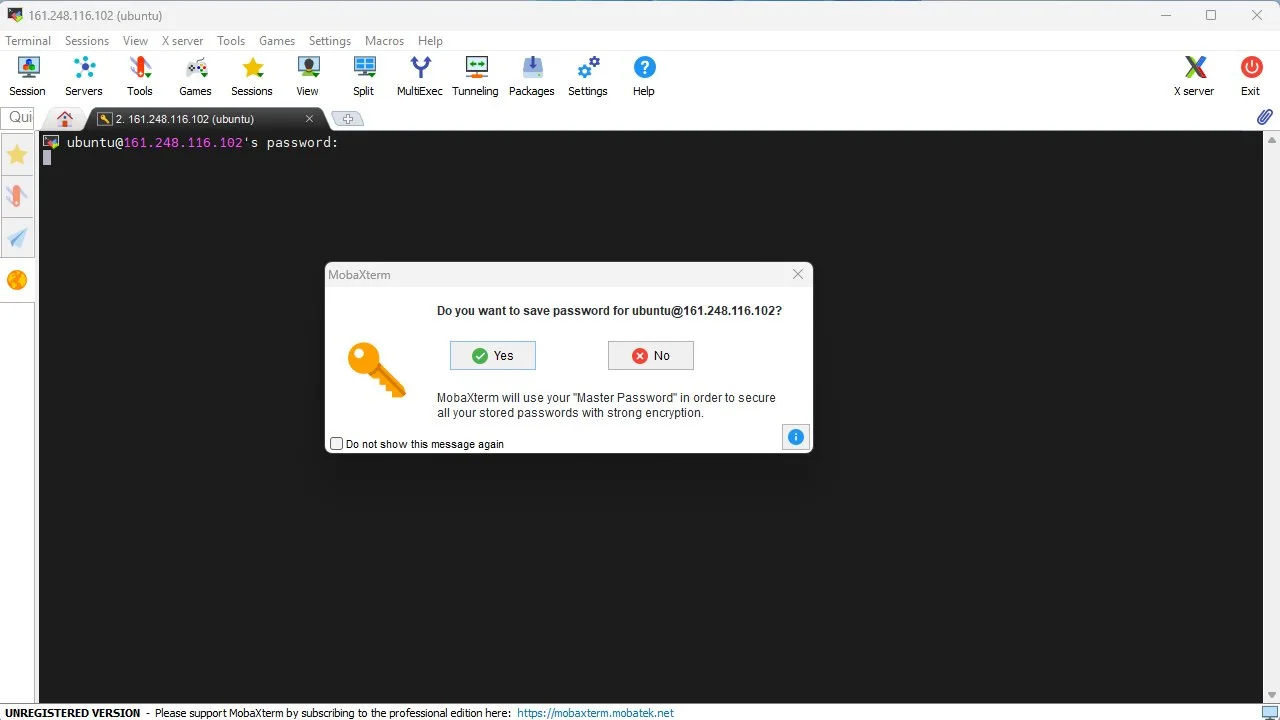The width and height of the screenshot is (1280, 720).
Task: Close the 161.248.116.102 session tab
Action: (x=309, y=119)
